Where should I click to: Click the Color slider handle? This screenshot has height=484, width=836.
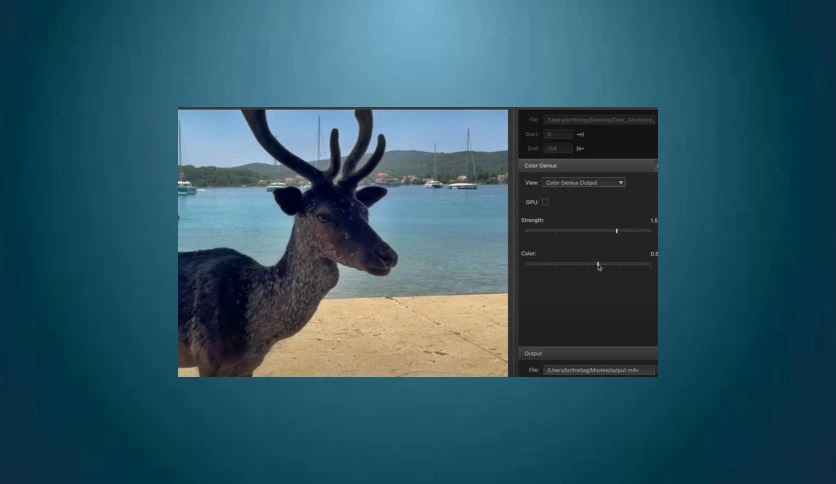tap(598, 264)
